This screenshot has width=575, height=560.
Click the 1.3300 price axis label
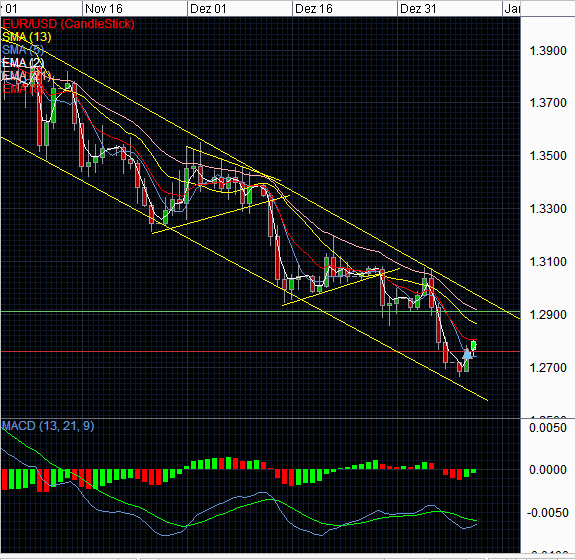(548, 209)
